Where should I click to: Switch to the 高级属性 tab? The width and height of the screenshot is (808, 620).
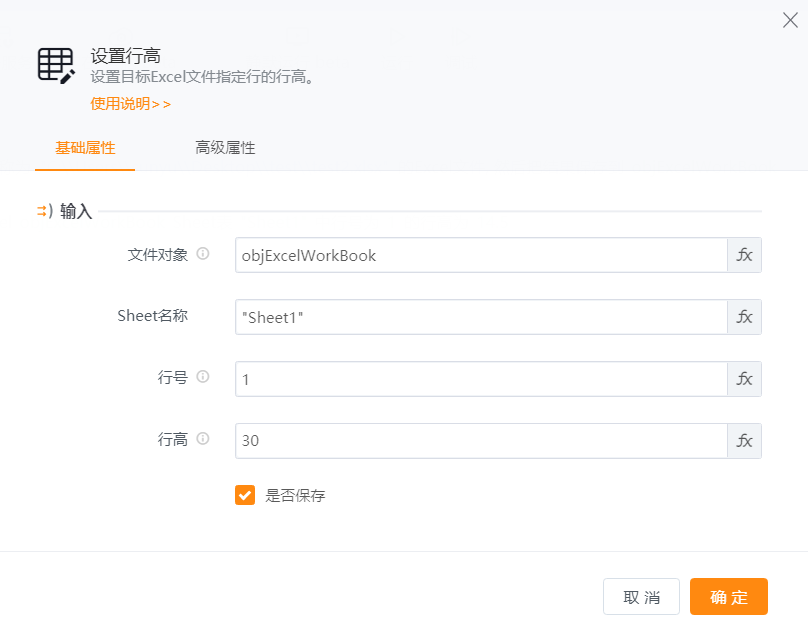click(x=225, y=148)
